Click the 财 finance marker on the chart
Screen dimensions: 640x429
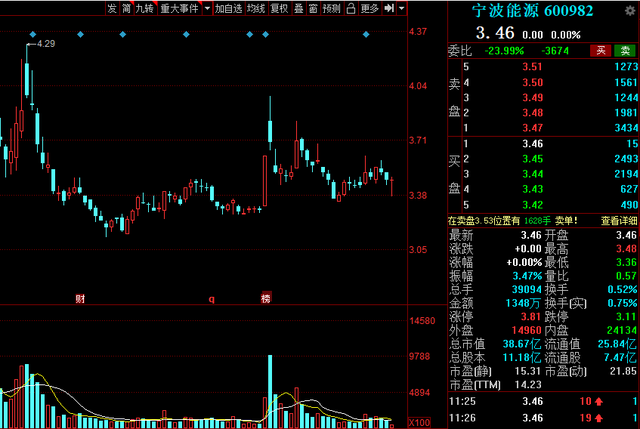pyautogui.click(x=80, y=299)
